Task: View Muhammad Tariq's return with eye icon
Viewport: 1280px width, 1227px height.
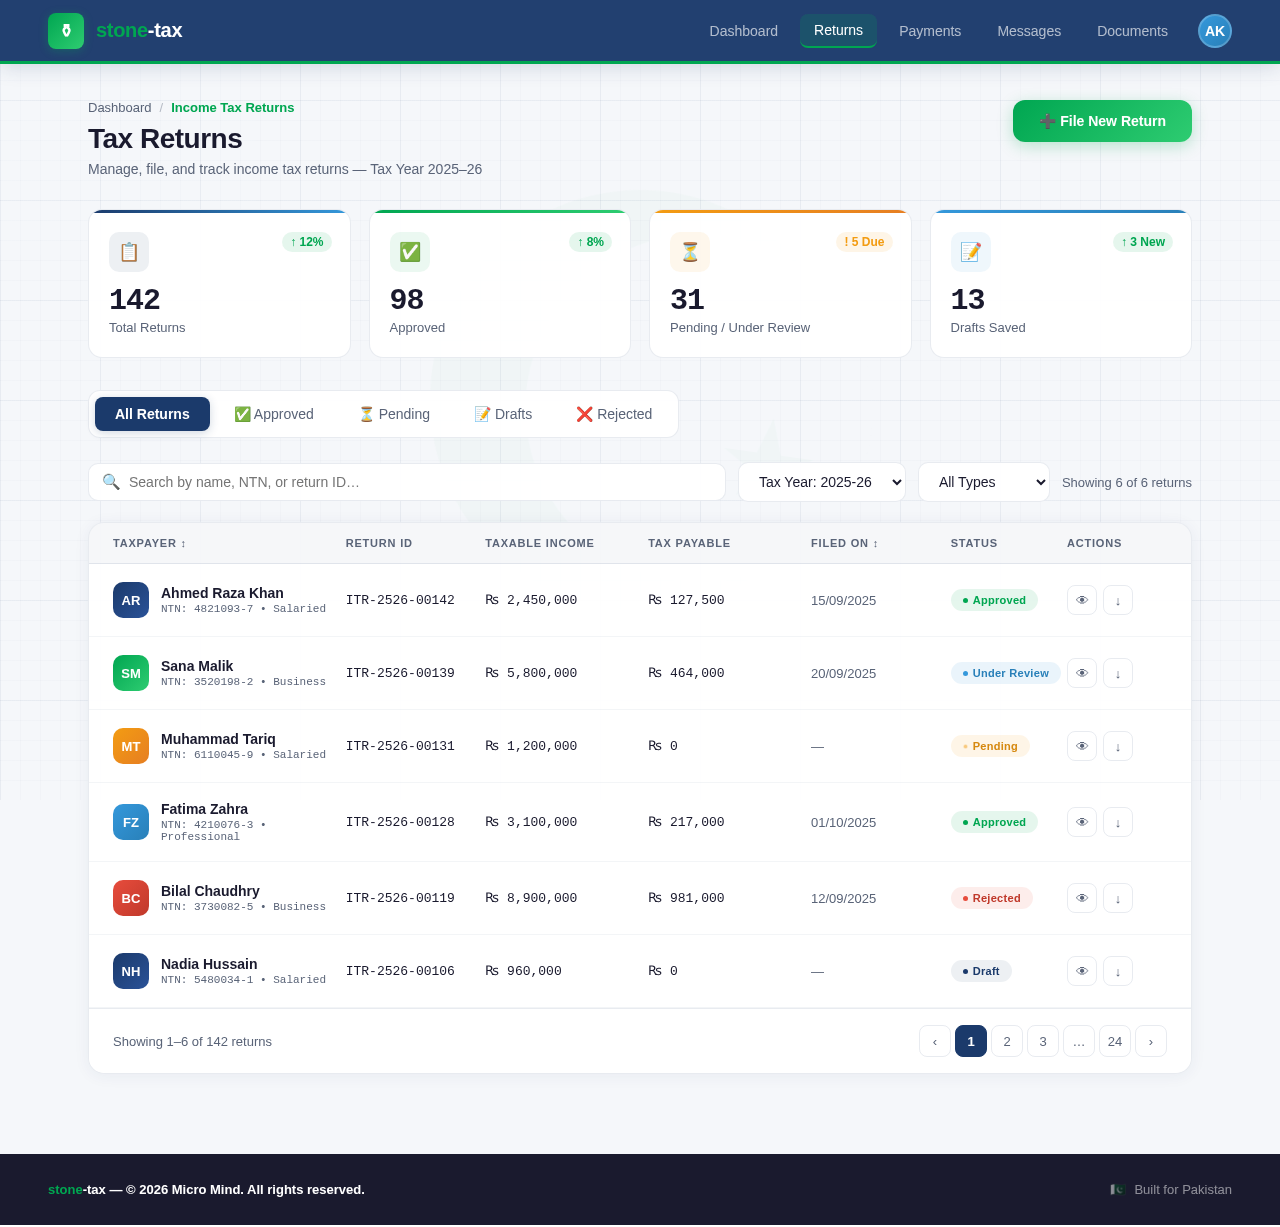Action: tap(1081, 746)
